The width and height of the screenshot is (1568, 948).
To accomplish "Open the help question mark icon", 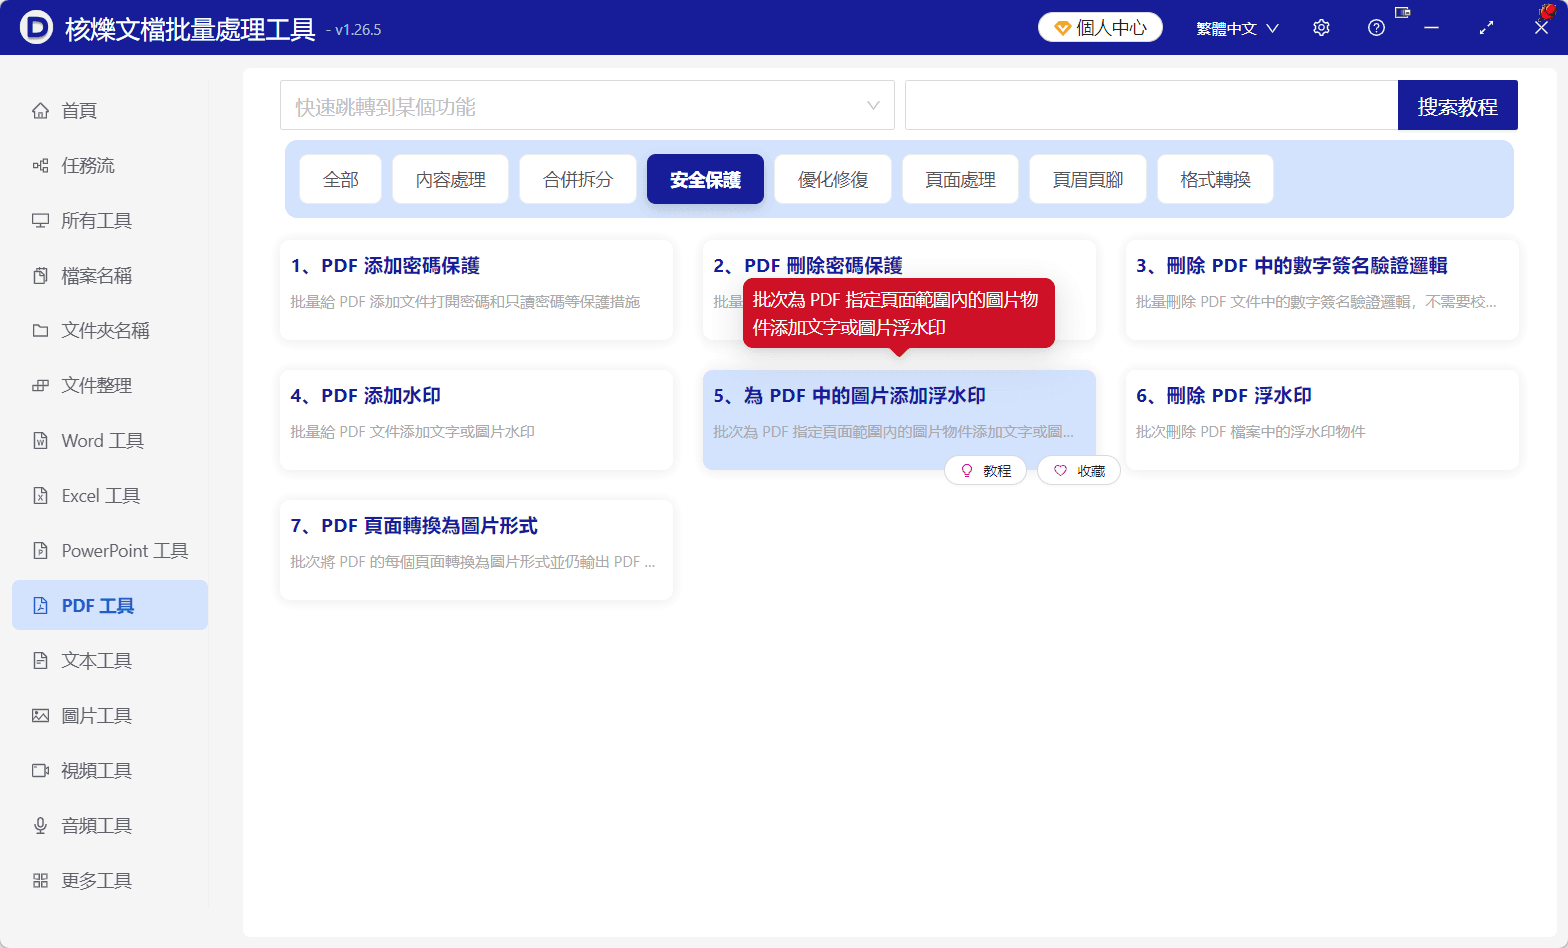I will (1376, 28).
